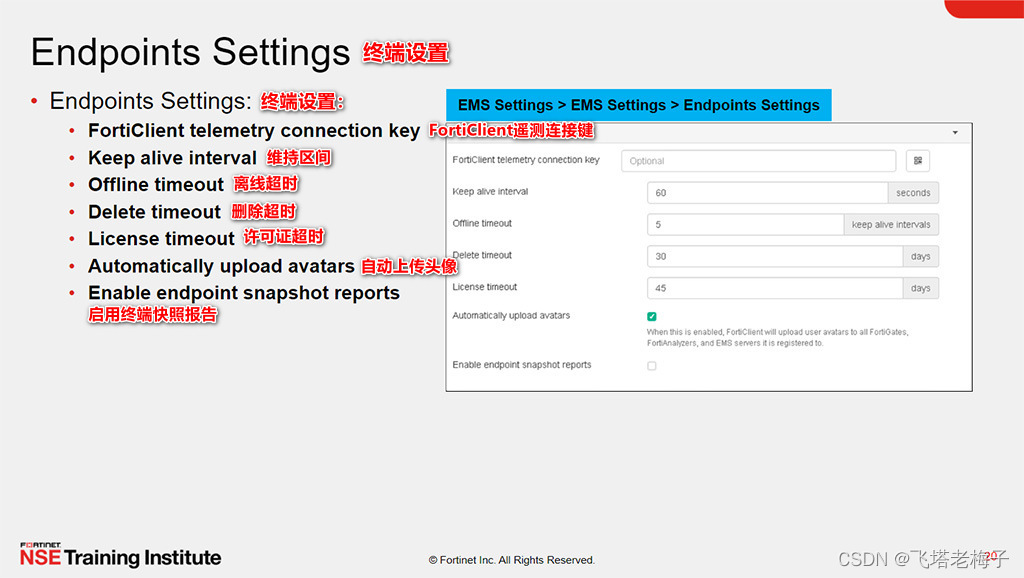Click the 'Delete timeout' bullet text
The width and height of the screenshot is (1024, 578).
click(x=154, y=212)
